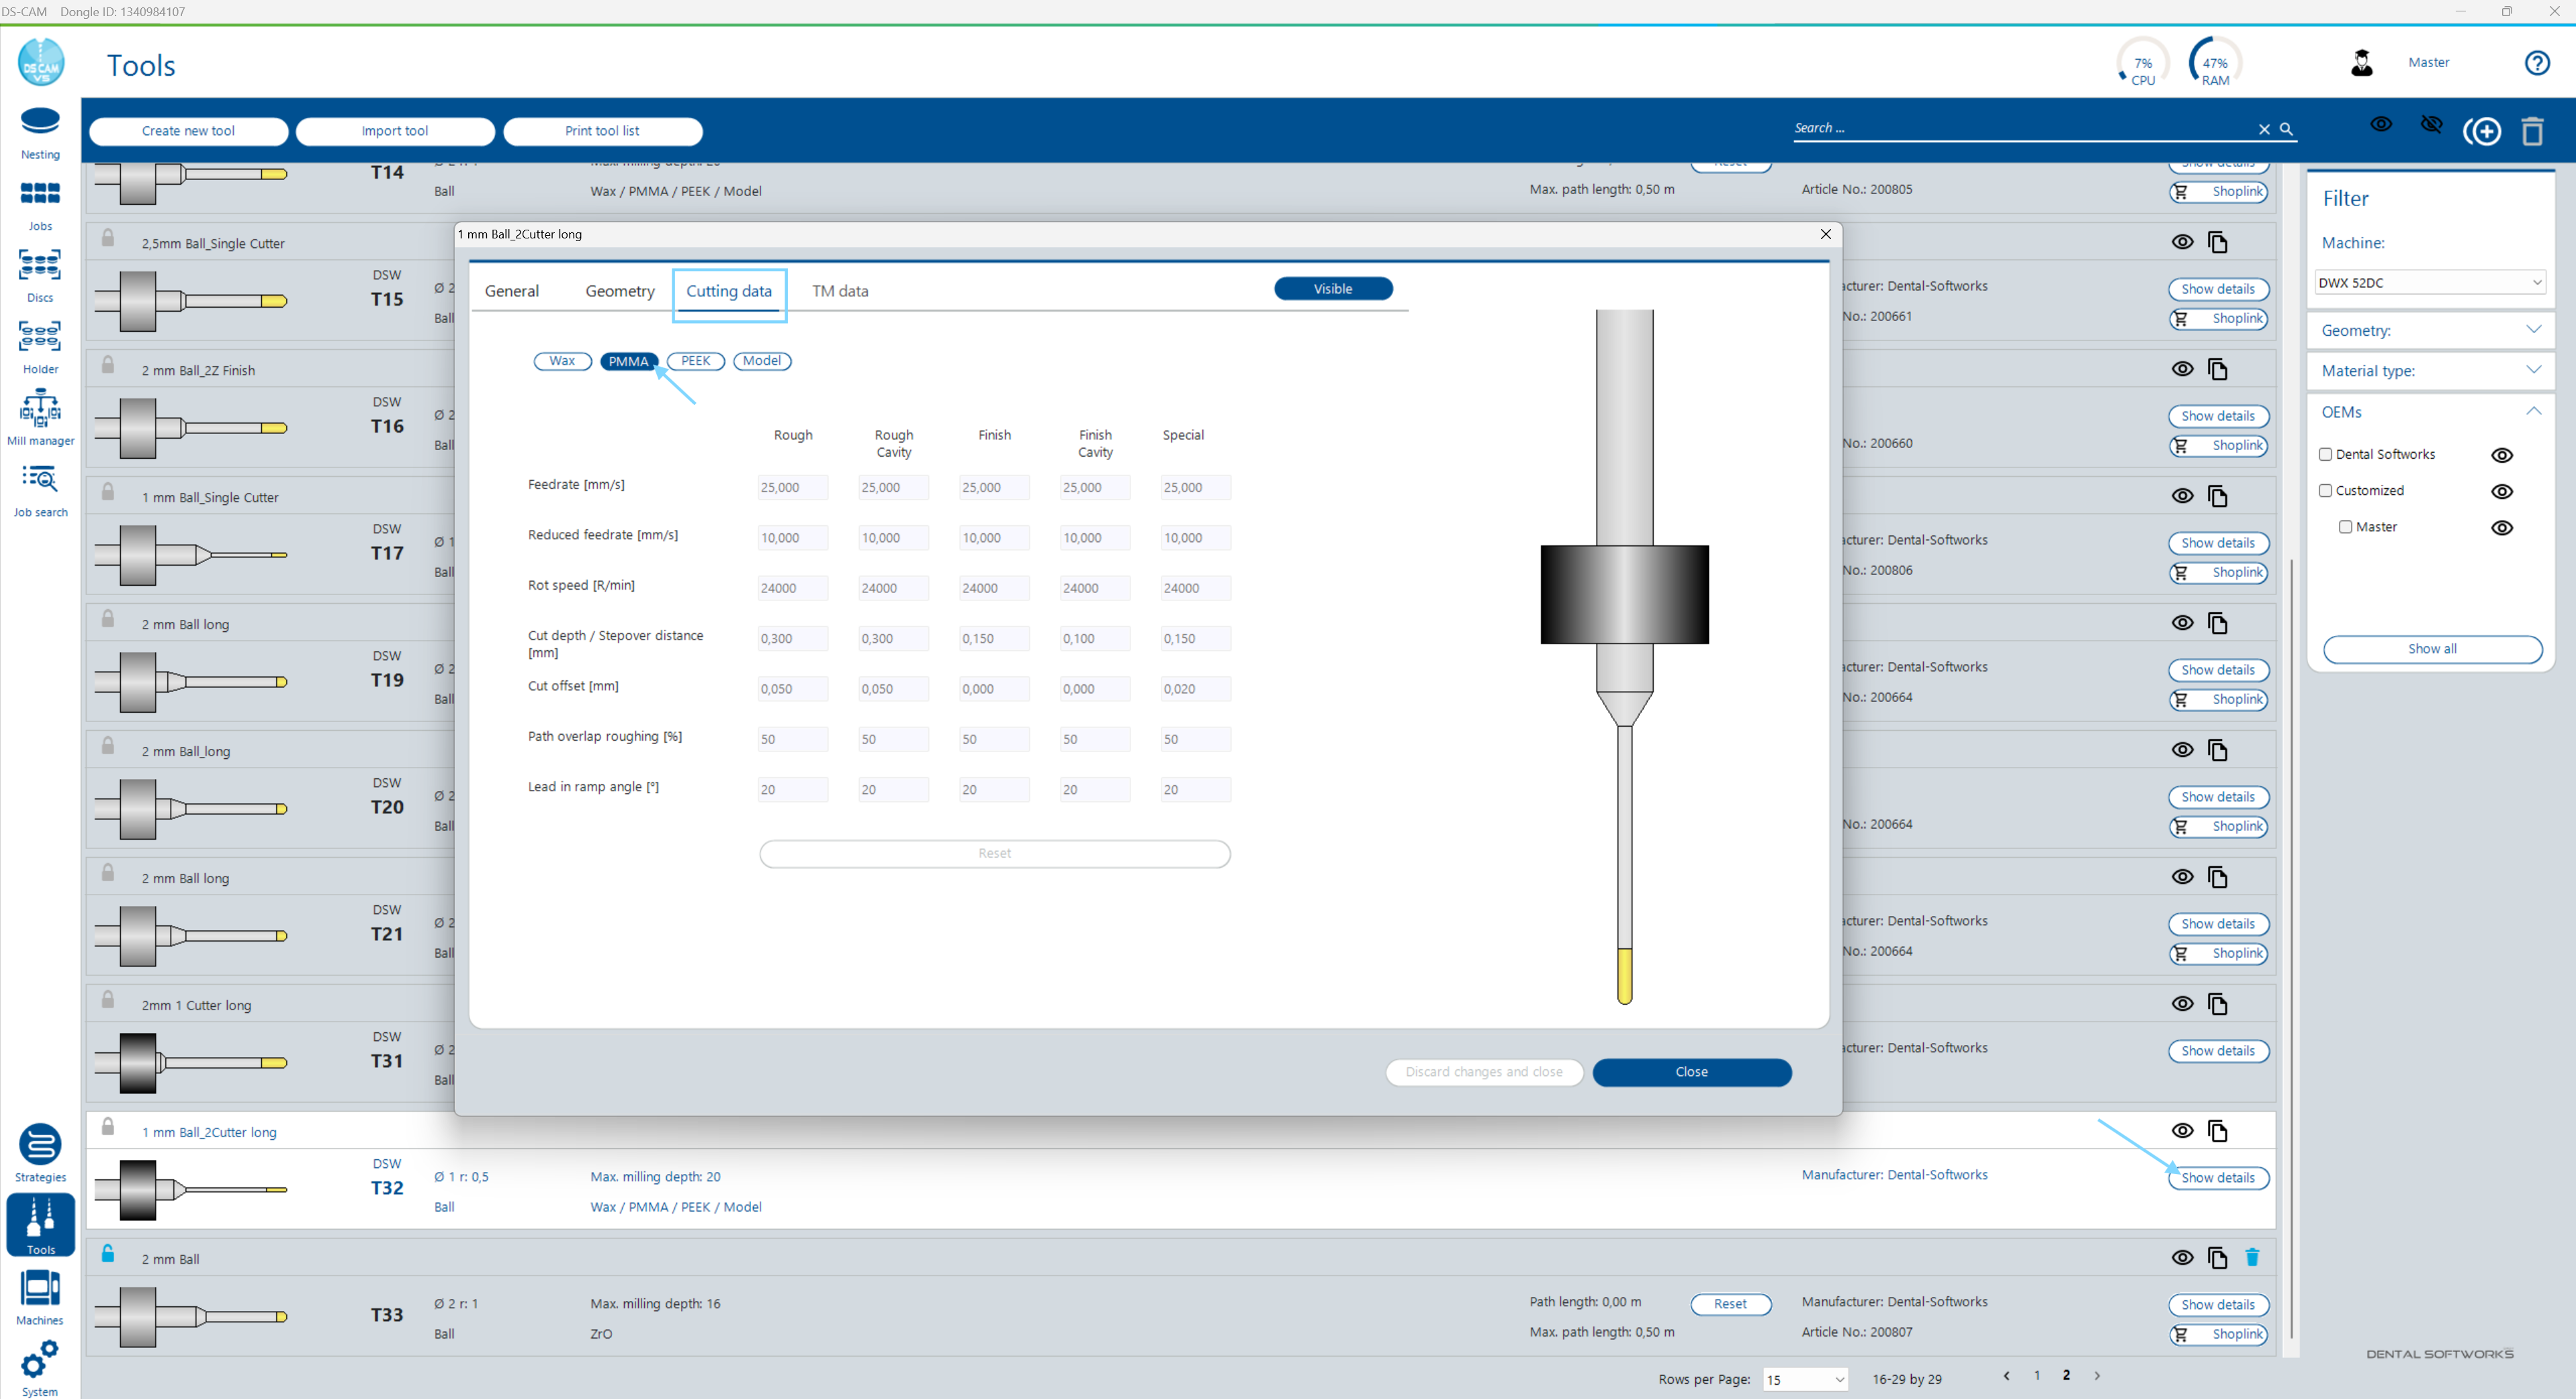Image resolution: width=2576 pixels, height=1399 pixels.
Task: Delete the 2 mm Ball tool
Action: (x=2252, y=1258)
